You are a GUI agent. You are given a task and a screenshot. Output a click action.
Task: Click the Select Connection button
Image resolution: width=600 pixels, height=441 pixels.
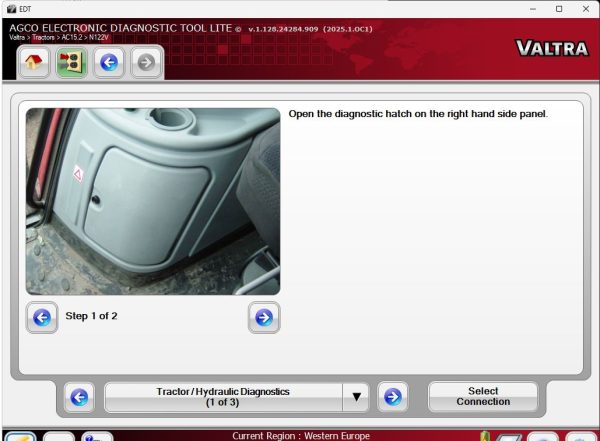483,397
